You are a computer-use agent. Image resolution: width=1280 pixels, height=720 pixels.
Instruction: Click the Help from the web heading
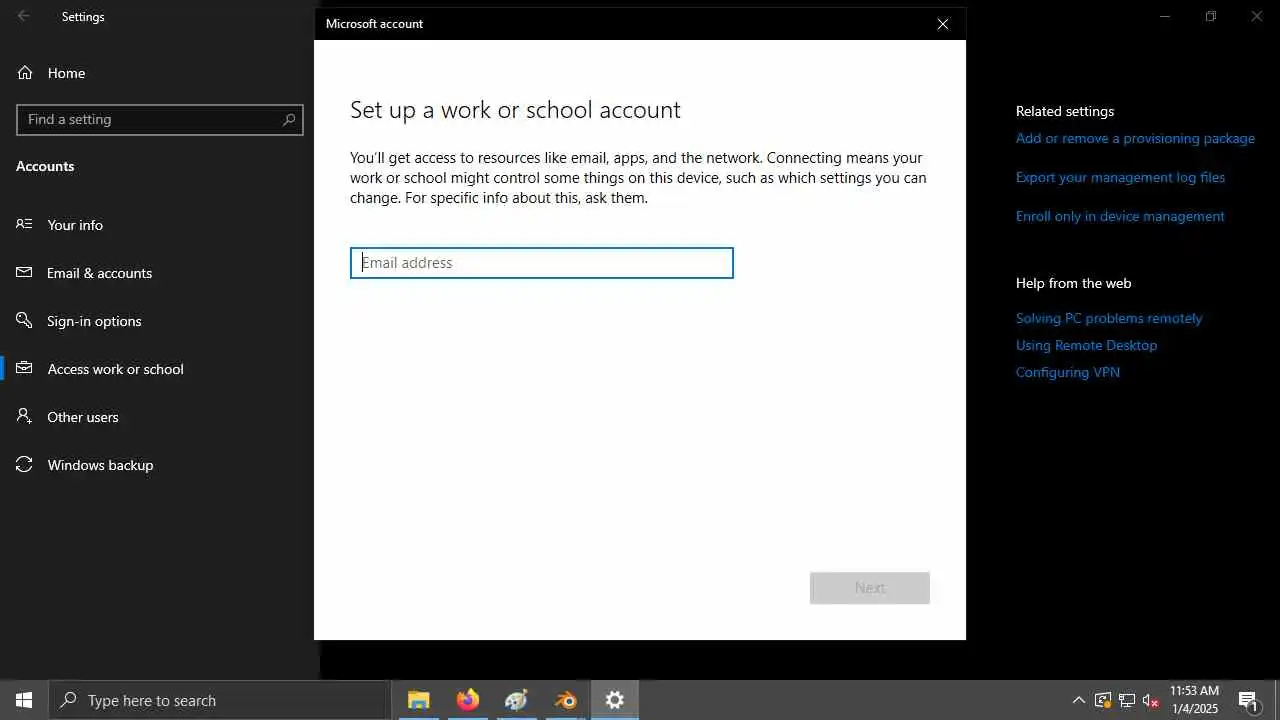click(1073, 283)
